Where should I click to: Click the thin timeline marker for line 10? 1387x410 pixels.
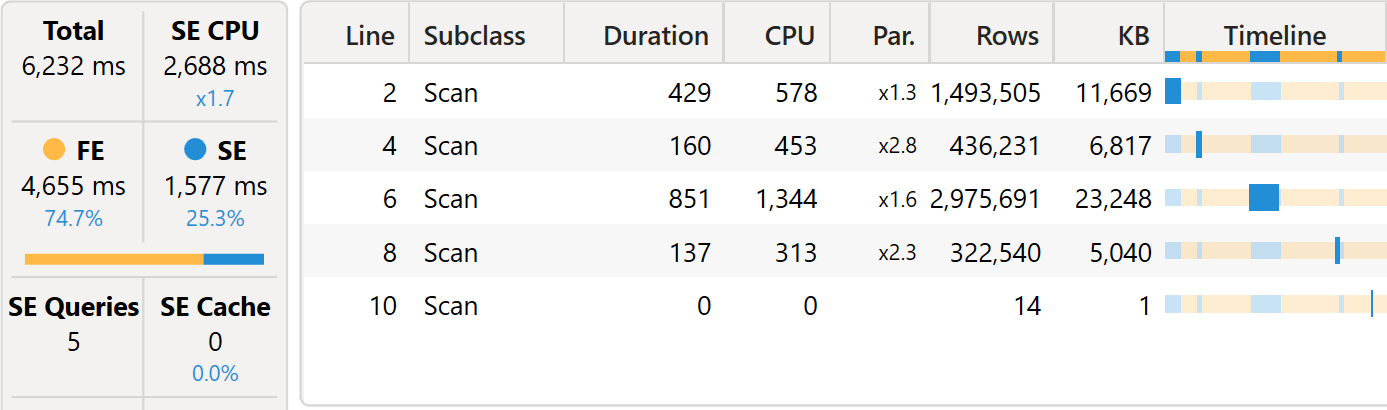click(x=1372, y=304)
